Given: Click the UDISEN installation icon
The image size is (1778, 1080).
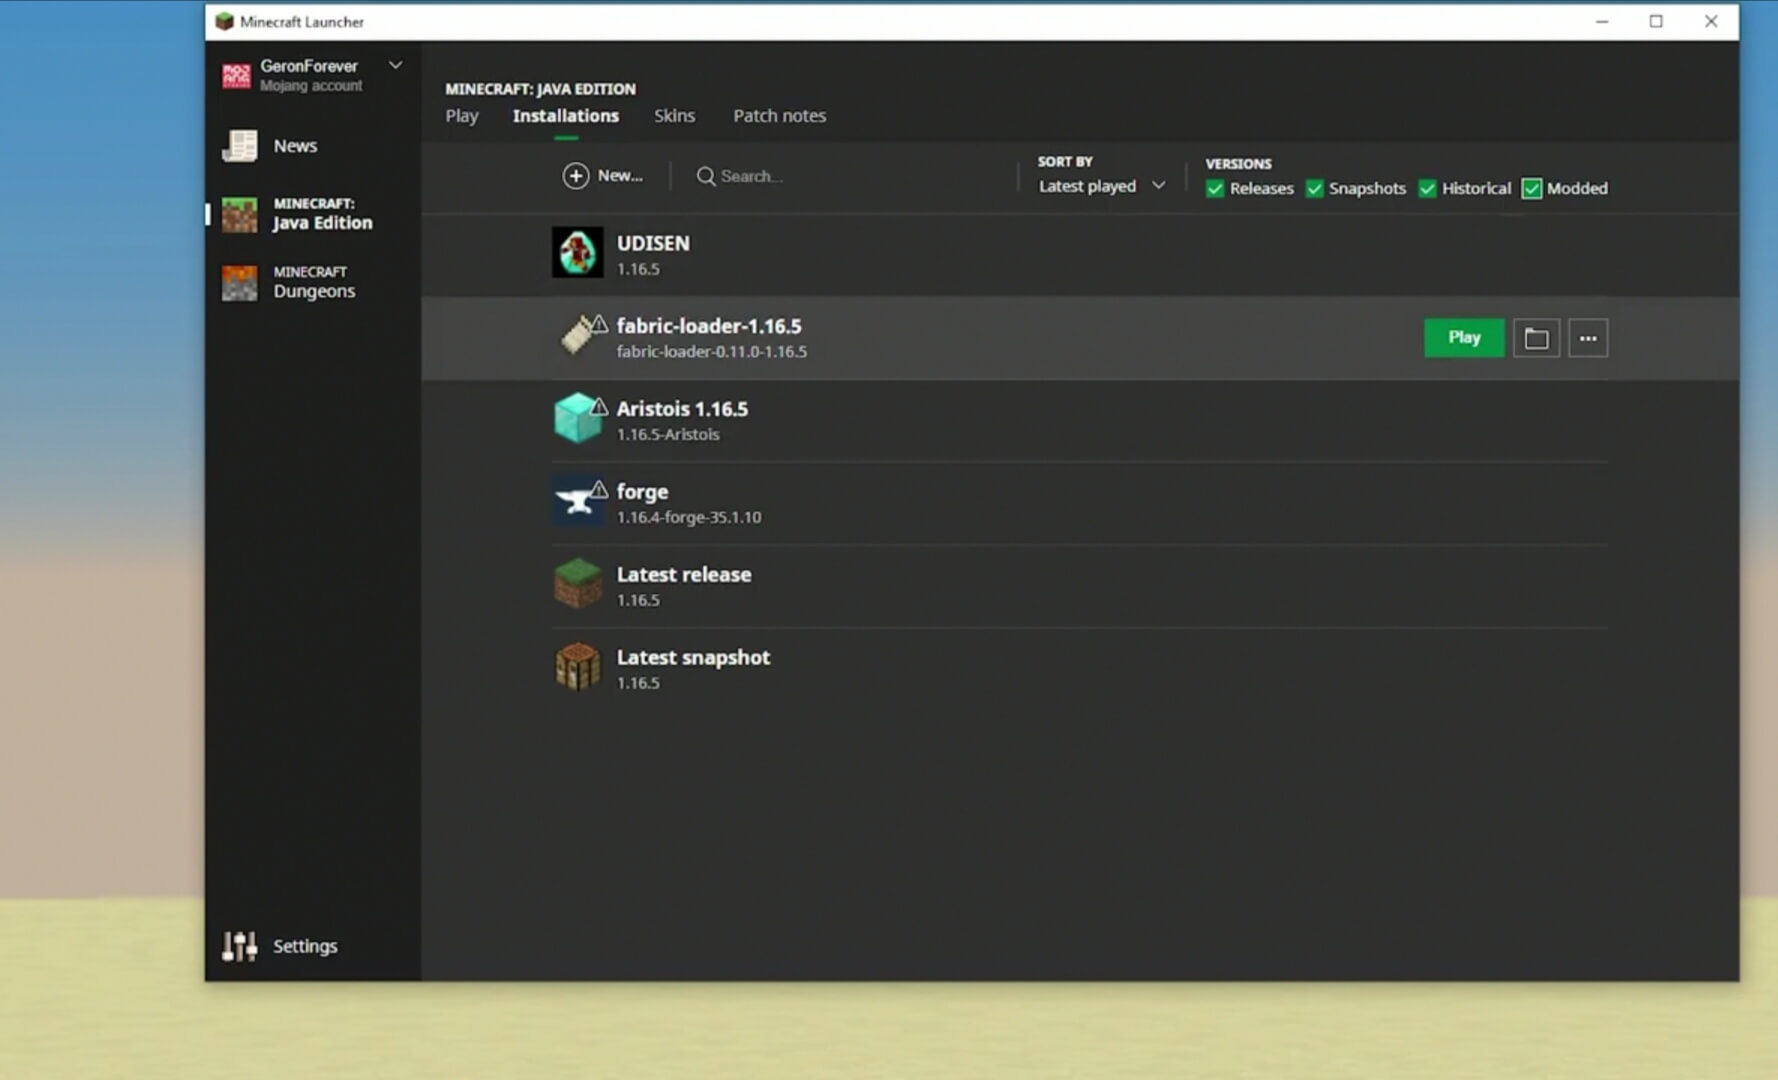Looking at the screenshot, I should point(577,252).
